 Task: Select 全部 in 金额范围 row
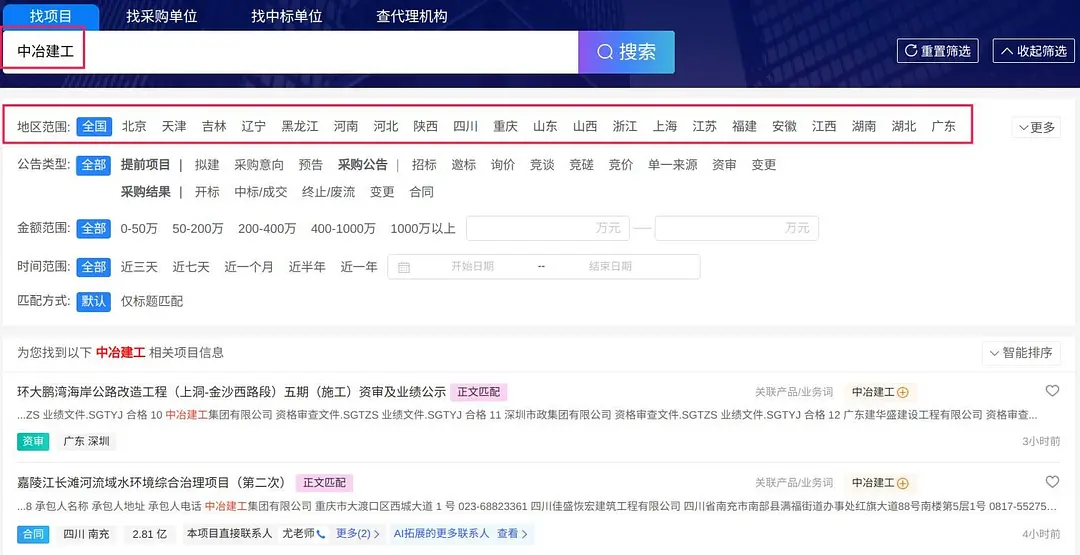[94, 229]
